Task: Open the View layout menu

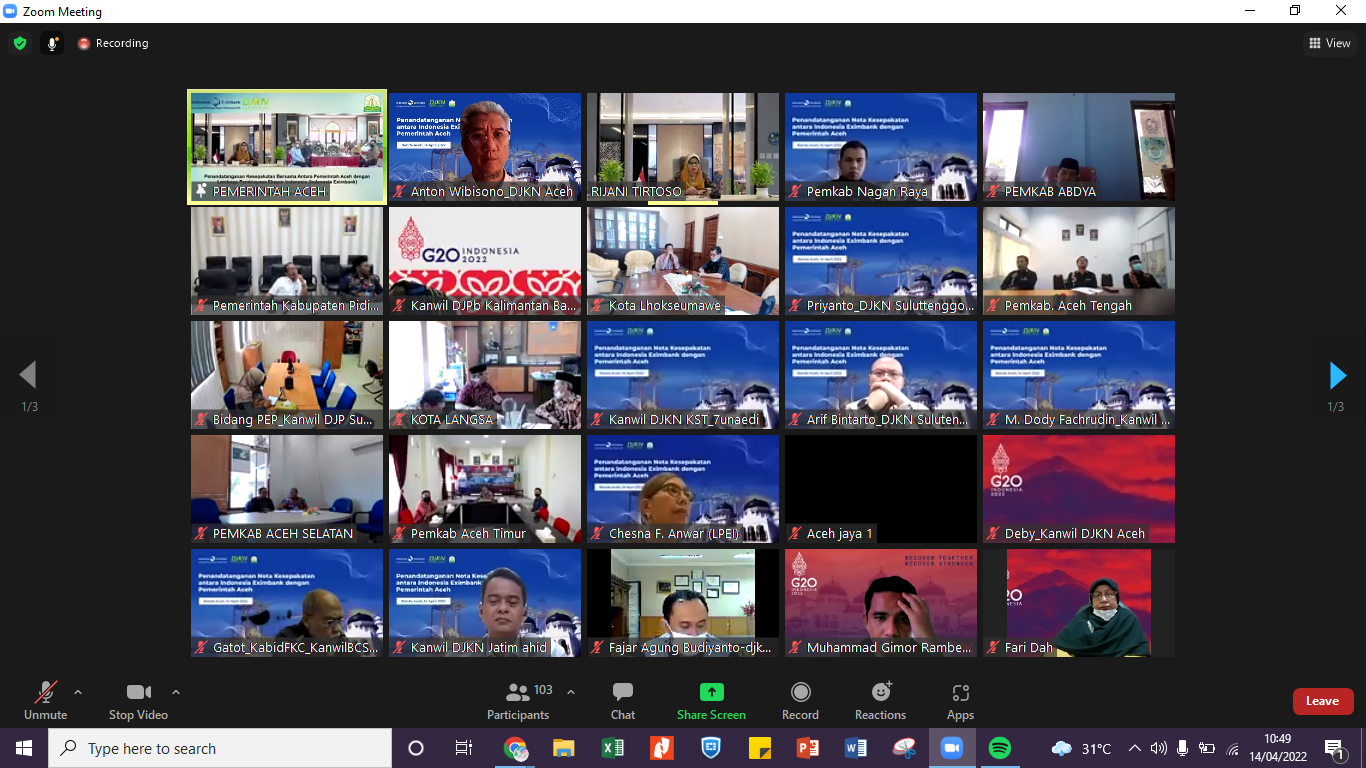Action: click(x=1329, y=43)
